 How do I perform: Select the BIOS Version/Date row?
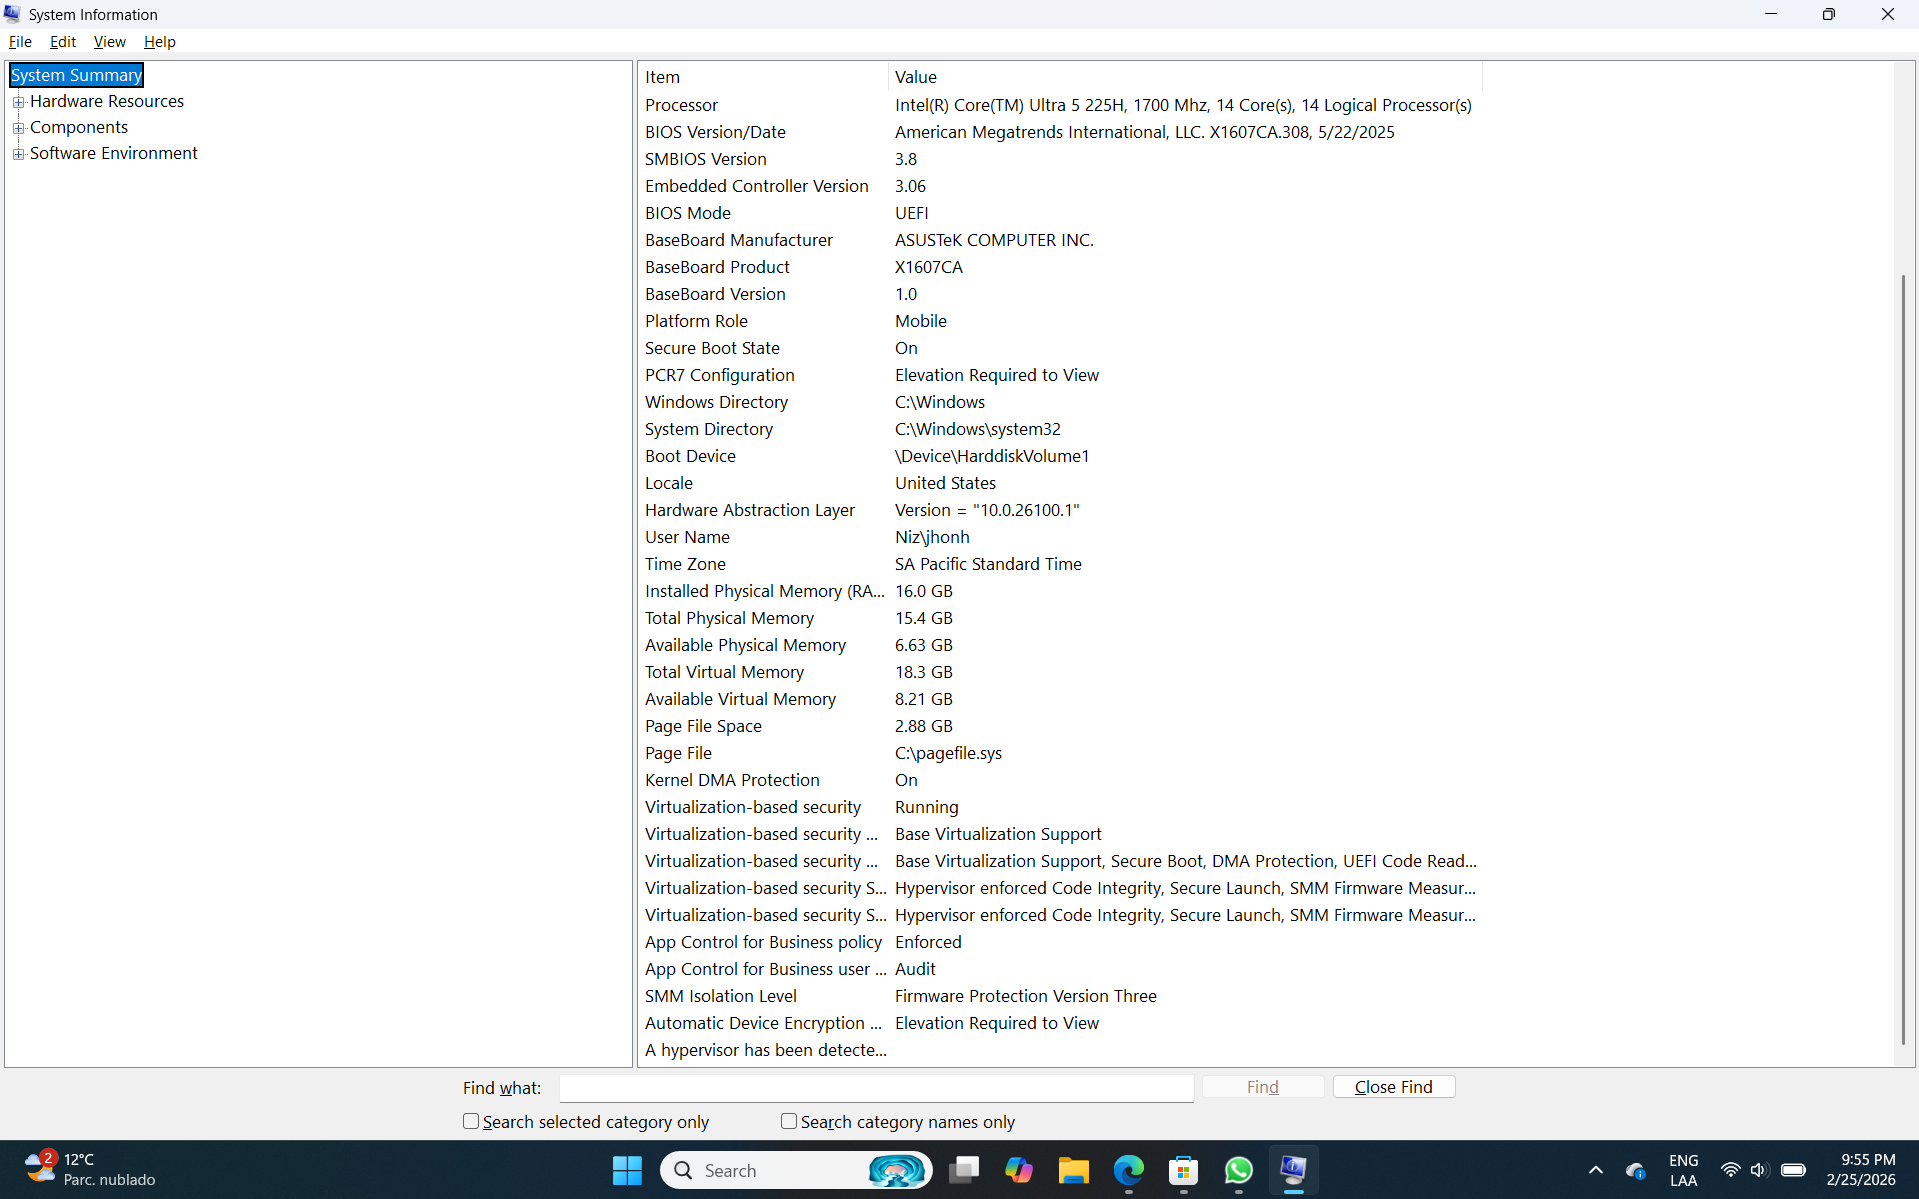(x=1060, y=132)
